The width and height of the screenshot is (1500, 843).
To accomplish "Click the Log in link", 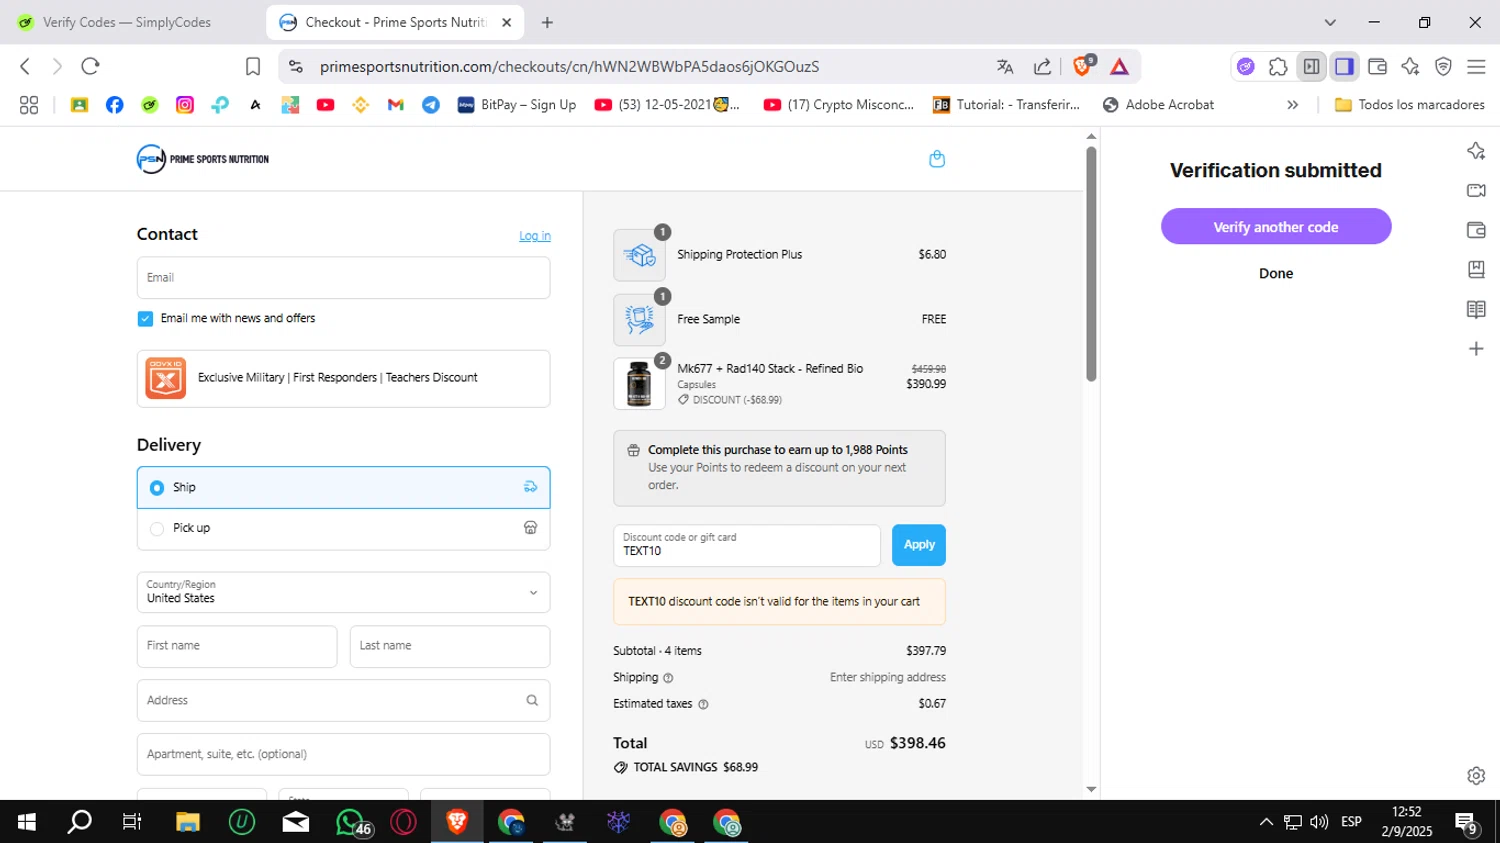I will 535,236.
